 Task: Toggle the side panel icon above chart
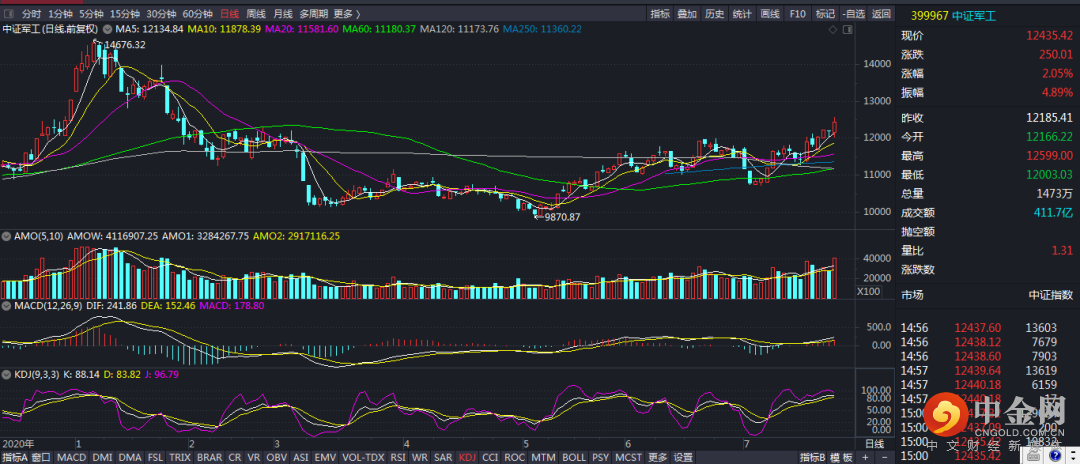(x=846, y=30)
